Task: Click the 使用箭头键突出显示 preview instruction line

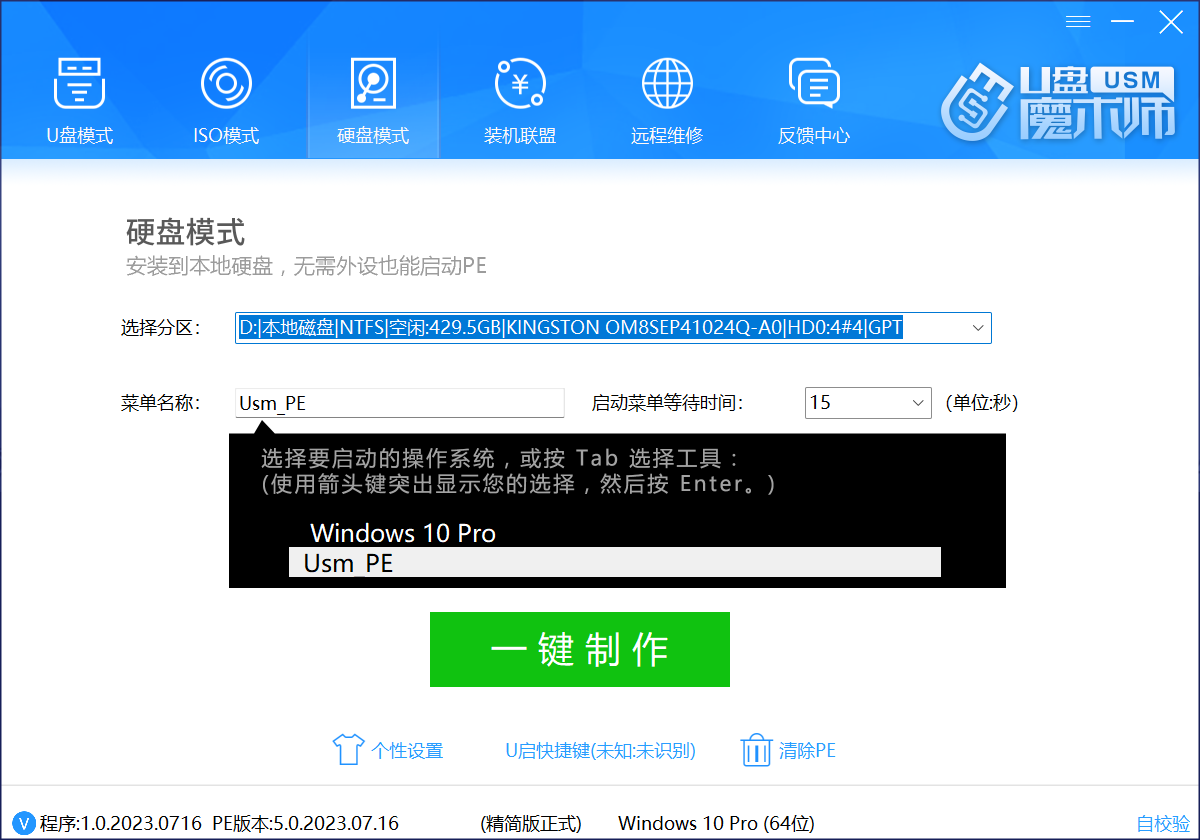Action: click(x=518, y=484)
